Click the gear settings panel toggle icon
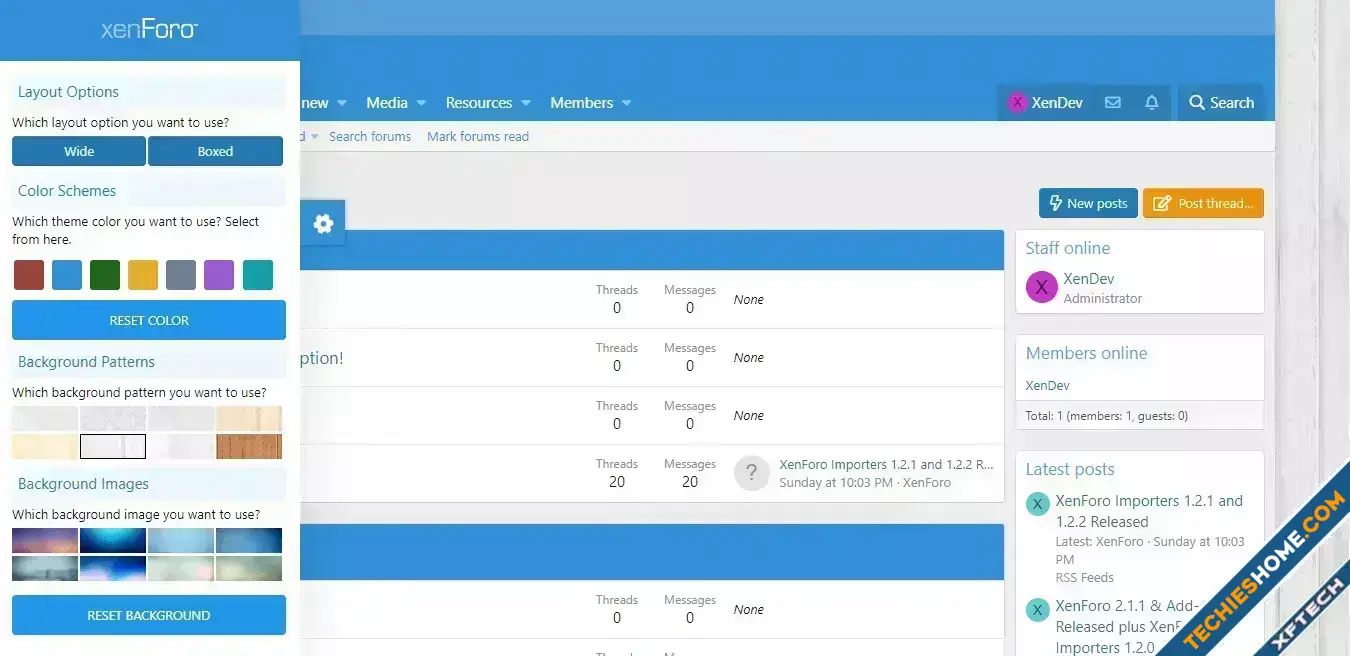 click(322, 224)
